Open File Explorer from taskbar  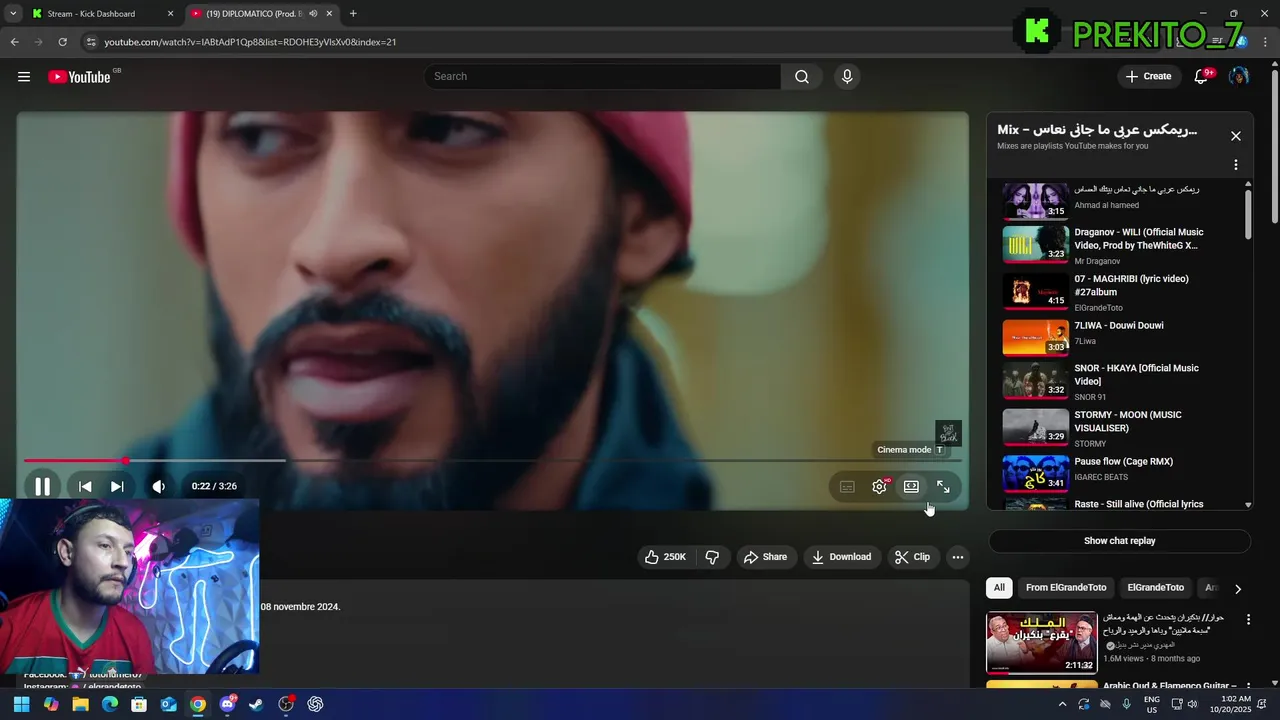pos(80,704)
